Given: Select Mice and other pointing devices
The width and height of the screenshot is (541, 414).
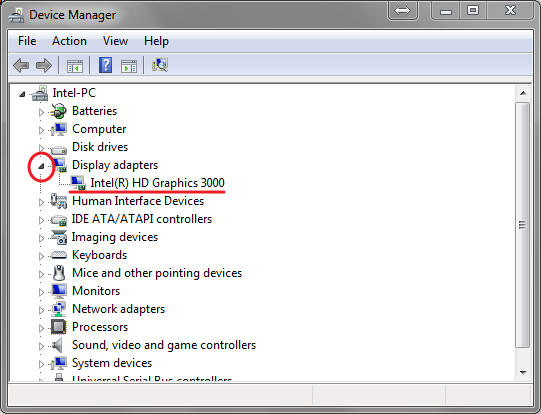Looking at the screenshot, I should point(157,273).
